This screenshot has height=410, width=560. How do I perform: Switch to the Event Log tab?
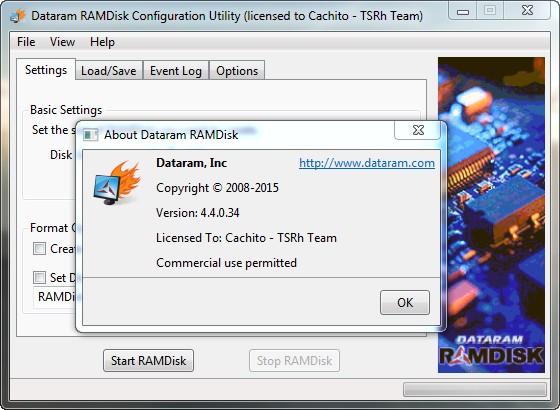(176, 71)
